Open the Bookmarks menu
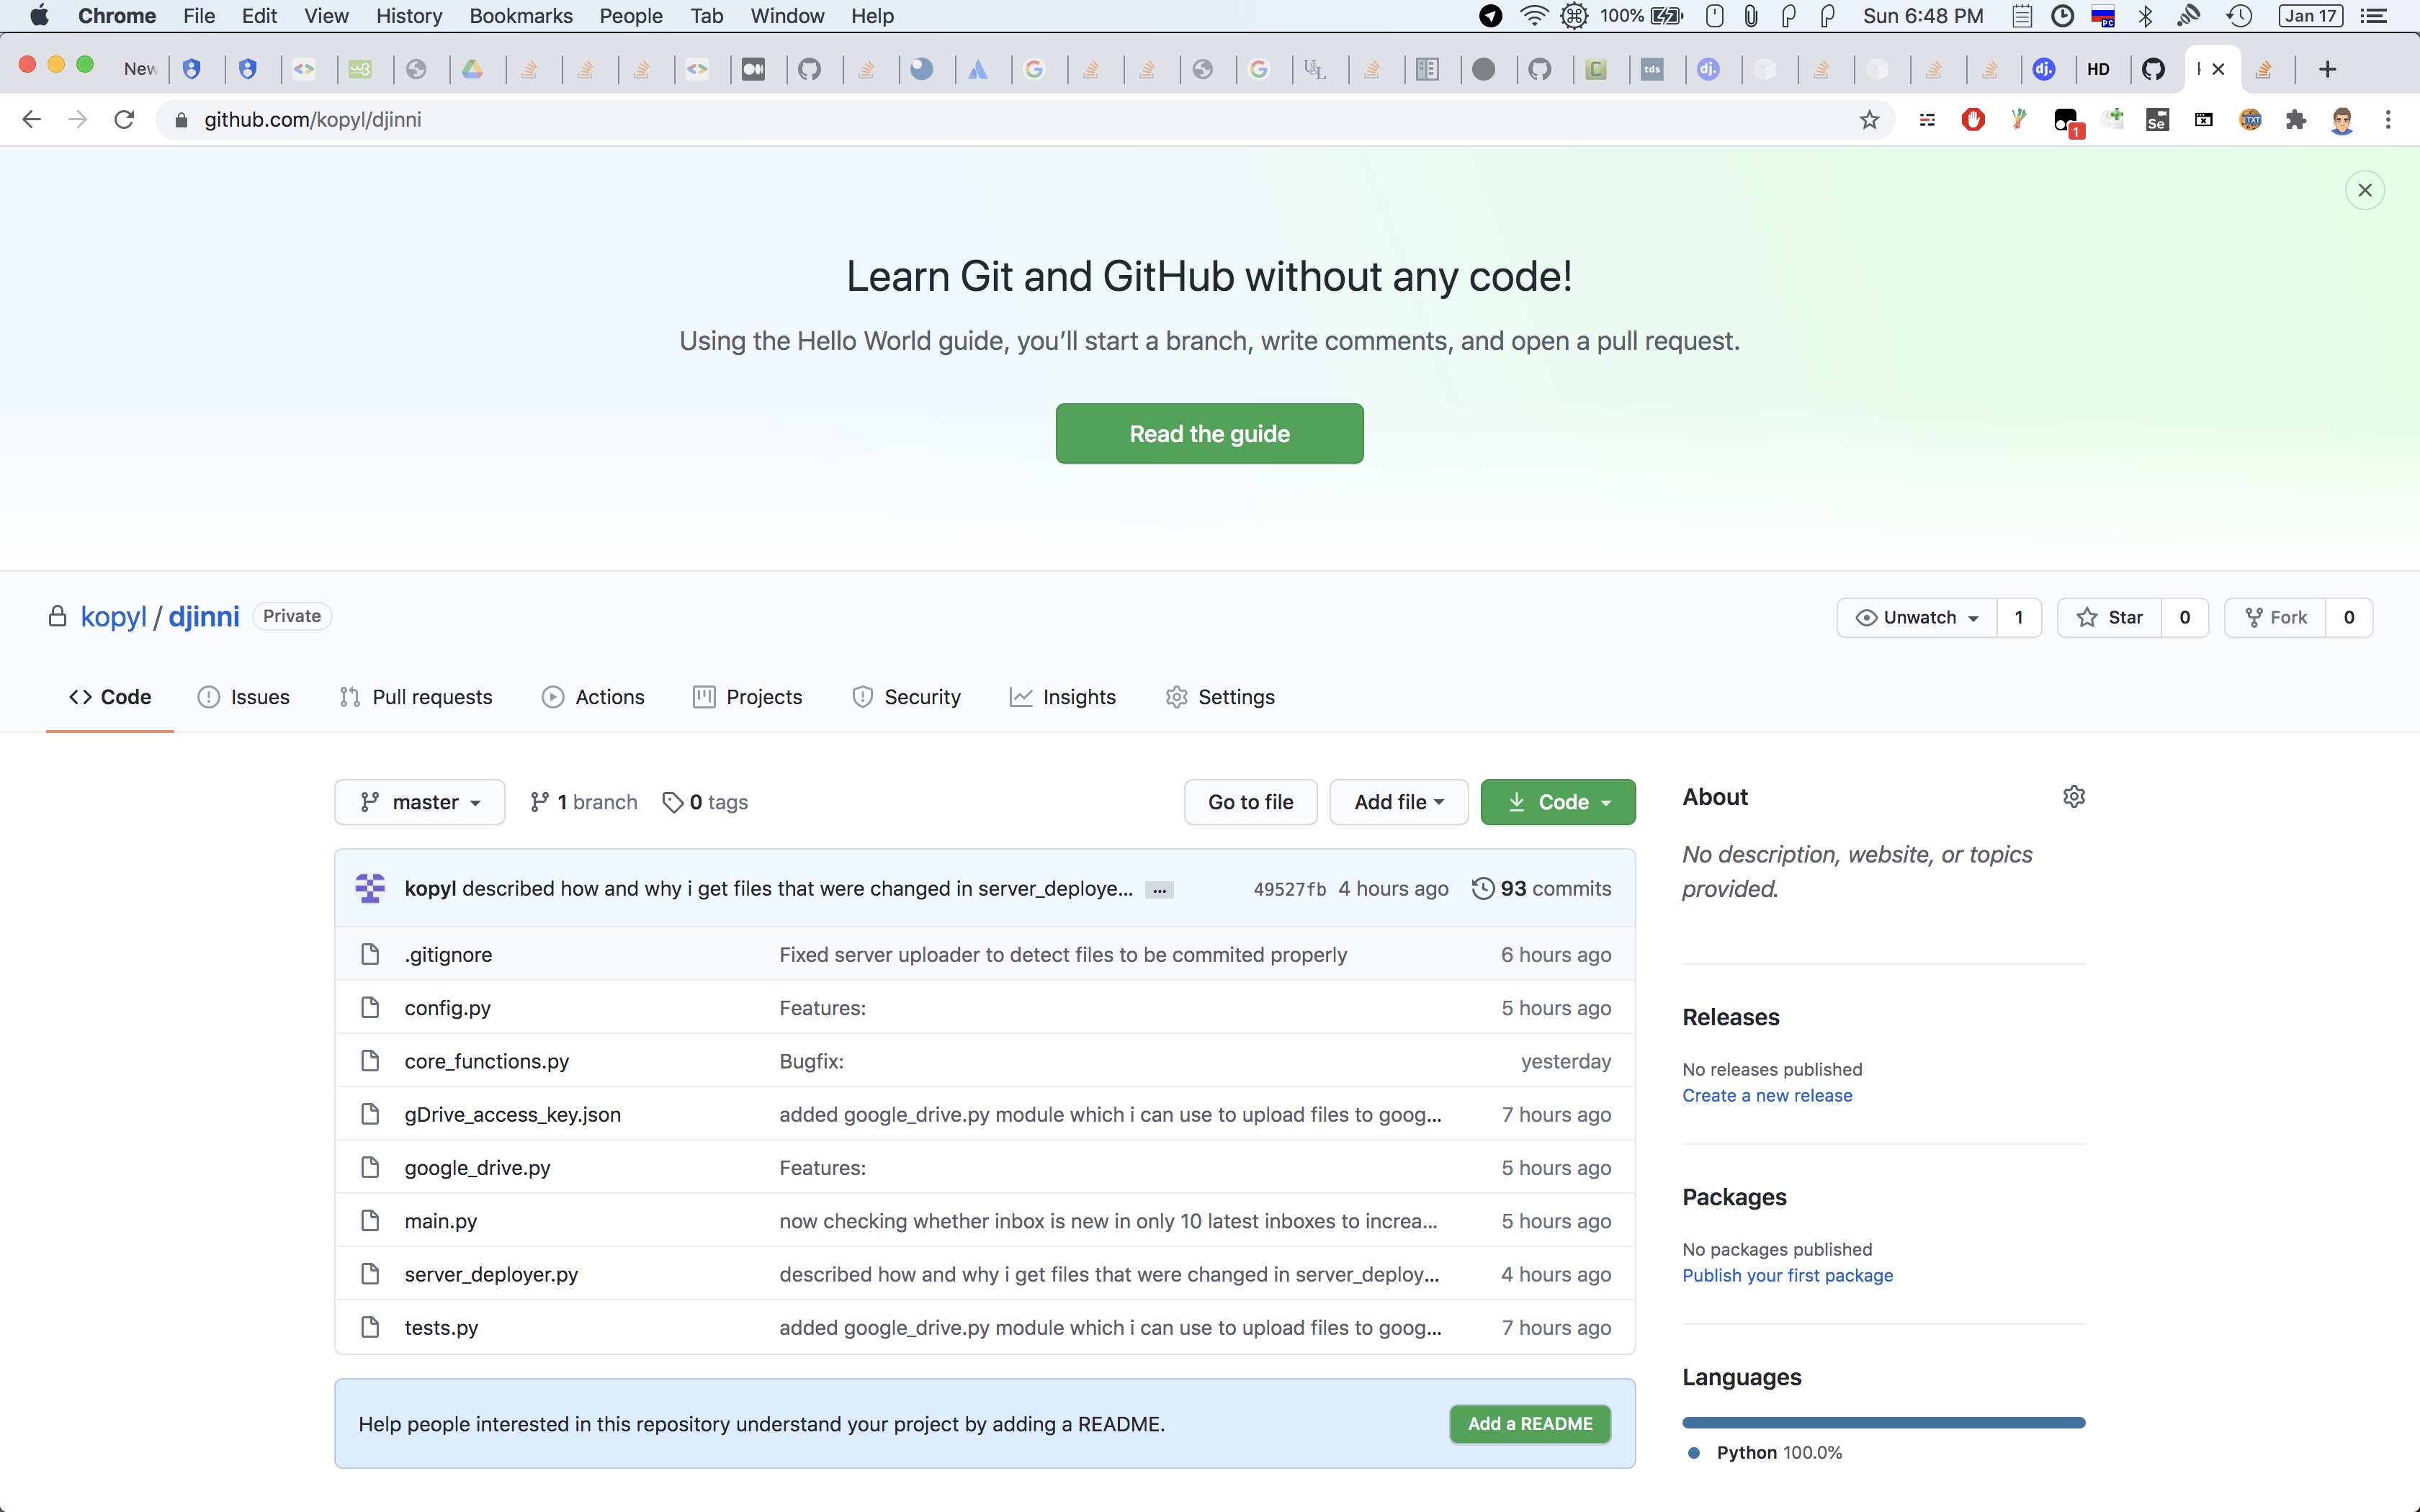 [520, 16]
